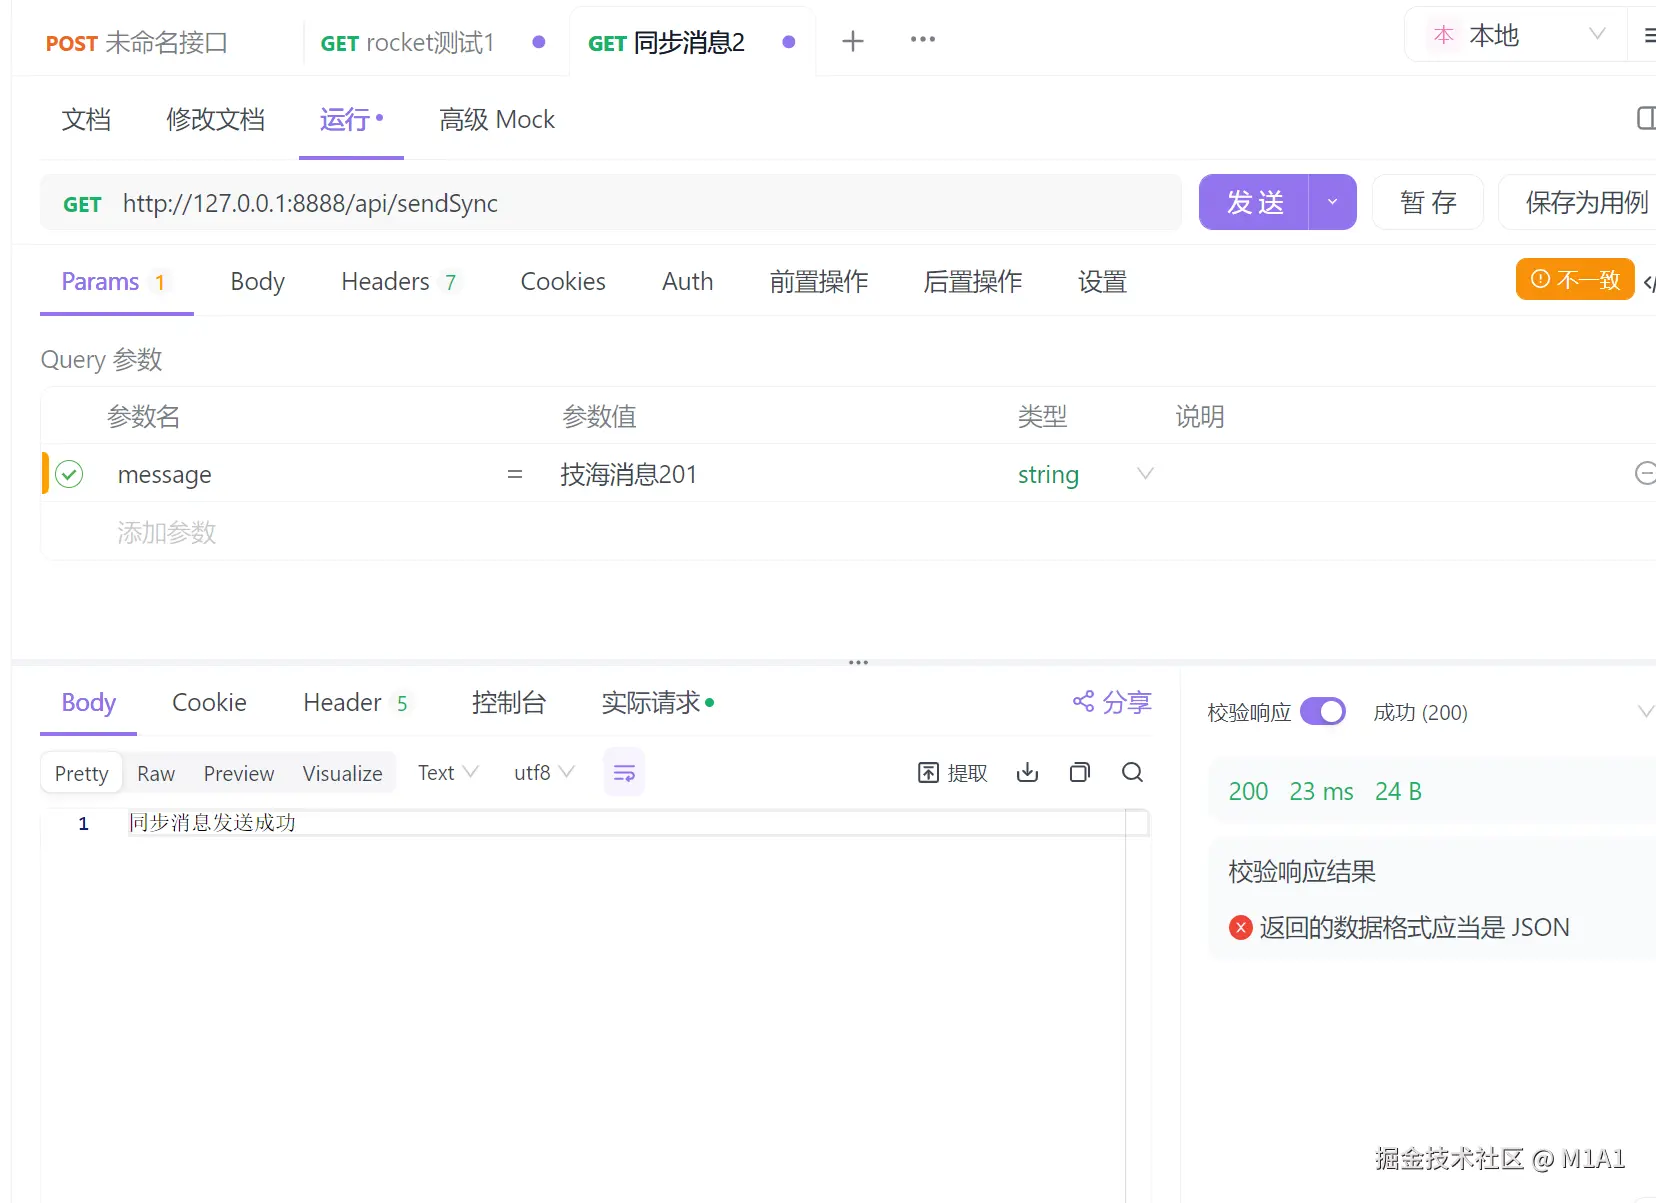Open the more tabs ellipsis menu
This screenshot has height=1203, width=1656.
click(x=923, y=40)
